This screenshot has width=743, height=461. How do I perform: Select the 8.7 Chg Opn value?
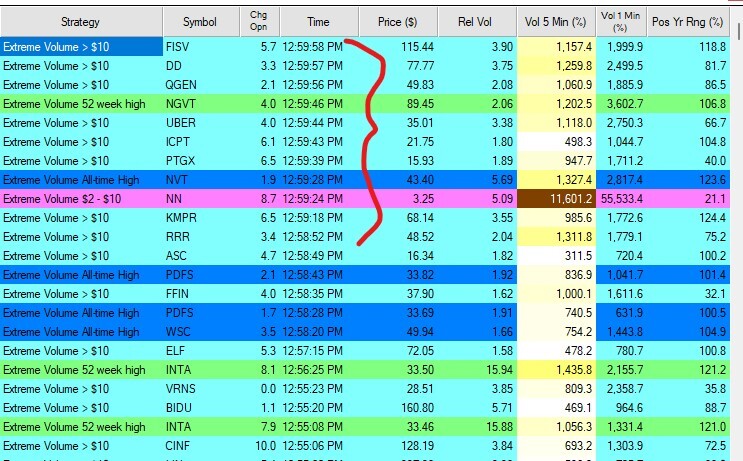click(268, 199)
